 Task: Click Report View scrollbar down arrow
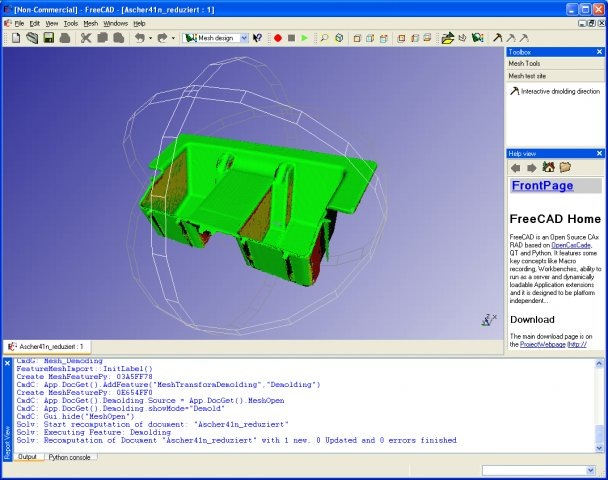pos(599,448)
